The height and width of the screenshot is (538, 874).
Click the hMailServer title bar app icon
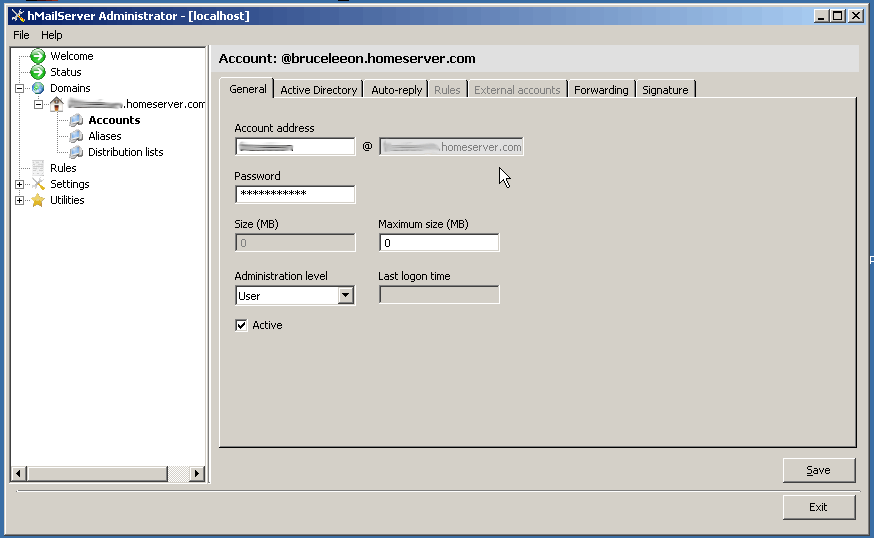(x=18, y=16)
